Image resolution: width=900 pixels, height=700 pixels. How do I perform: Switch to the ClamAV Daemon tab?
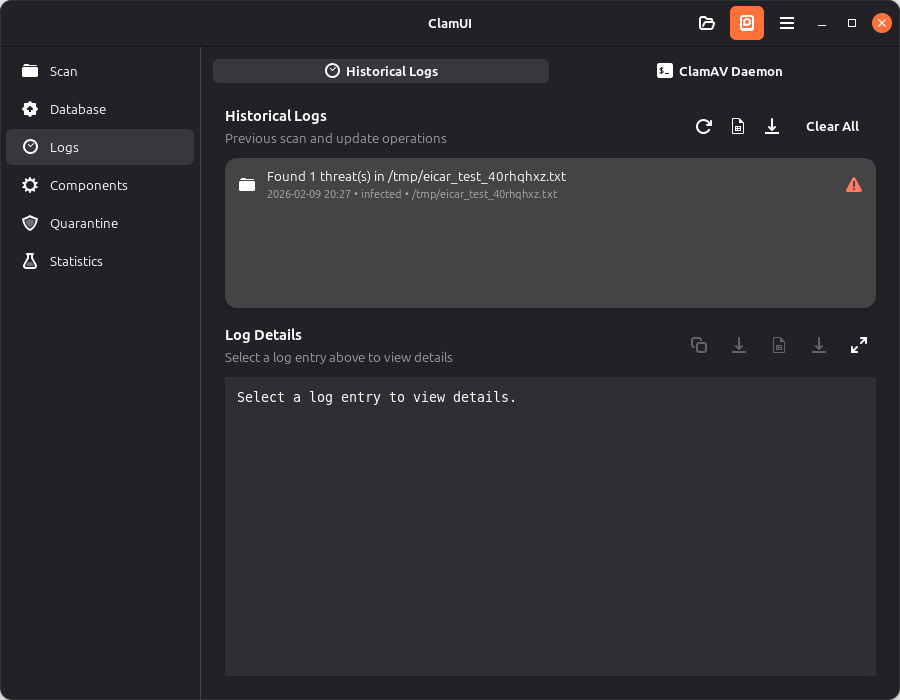tap(719, 71)
